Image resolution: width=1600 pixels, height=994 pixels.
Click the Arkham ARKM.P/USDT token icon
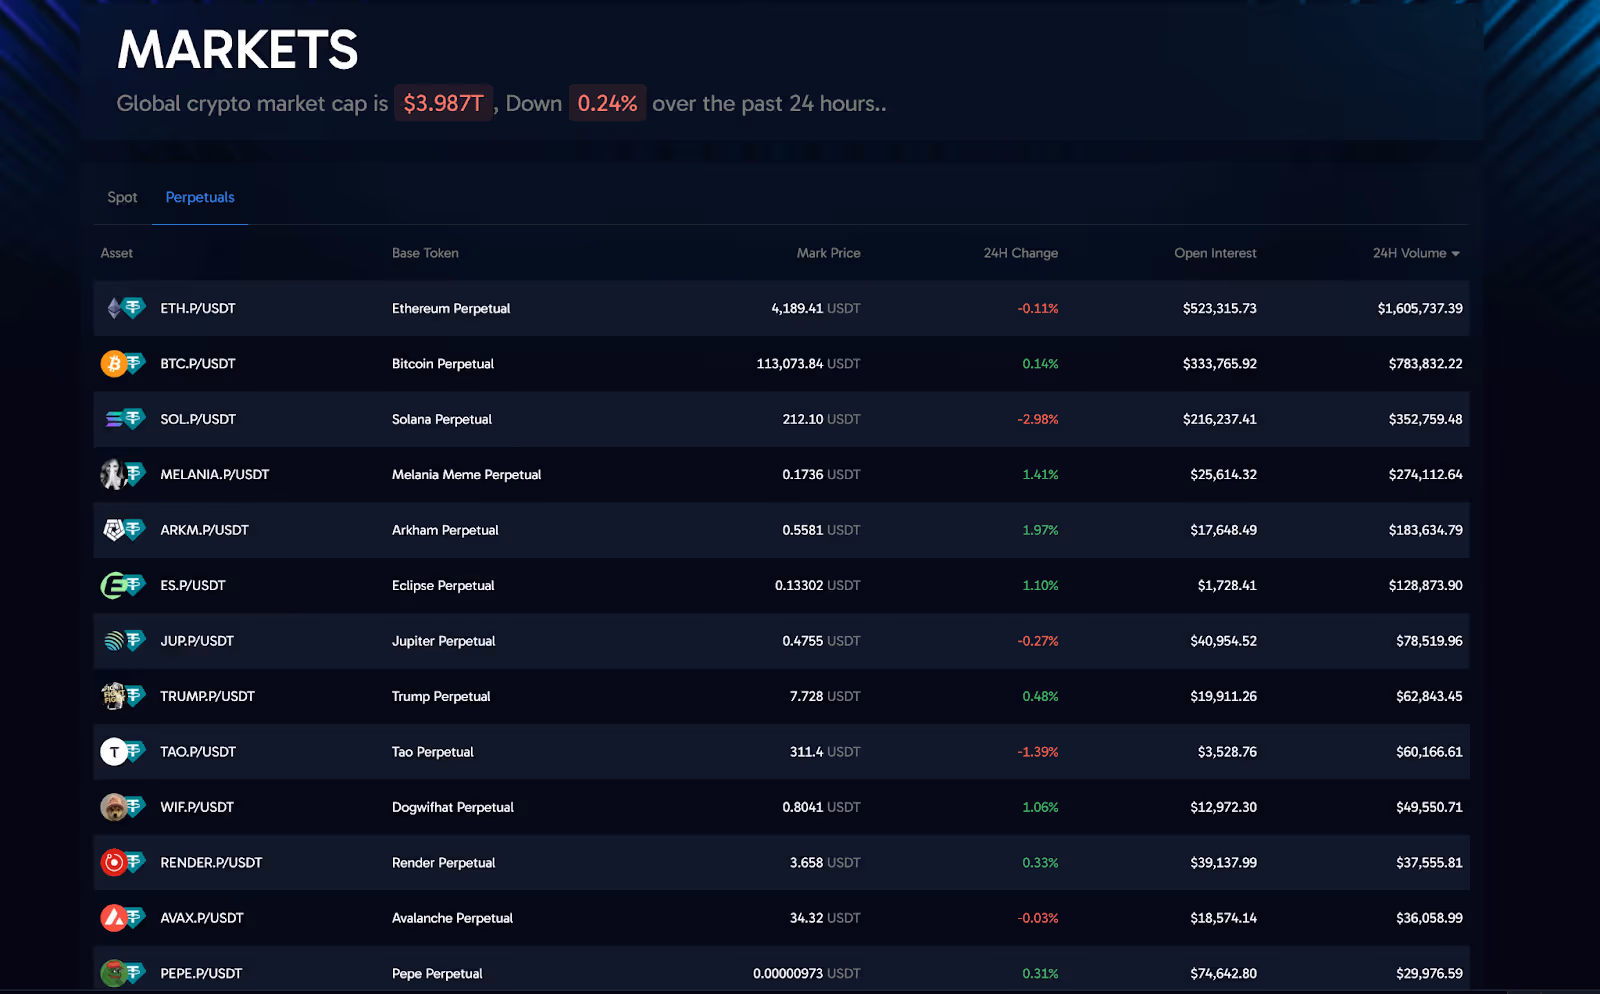point(124,530)
